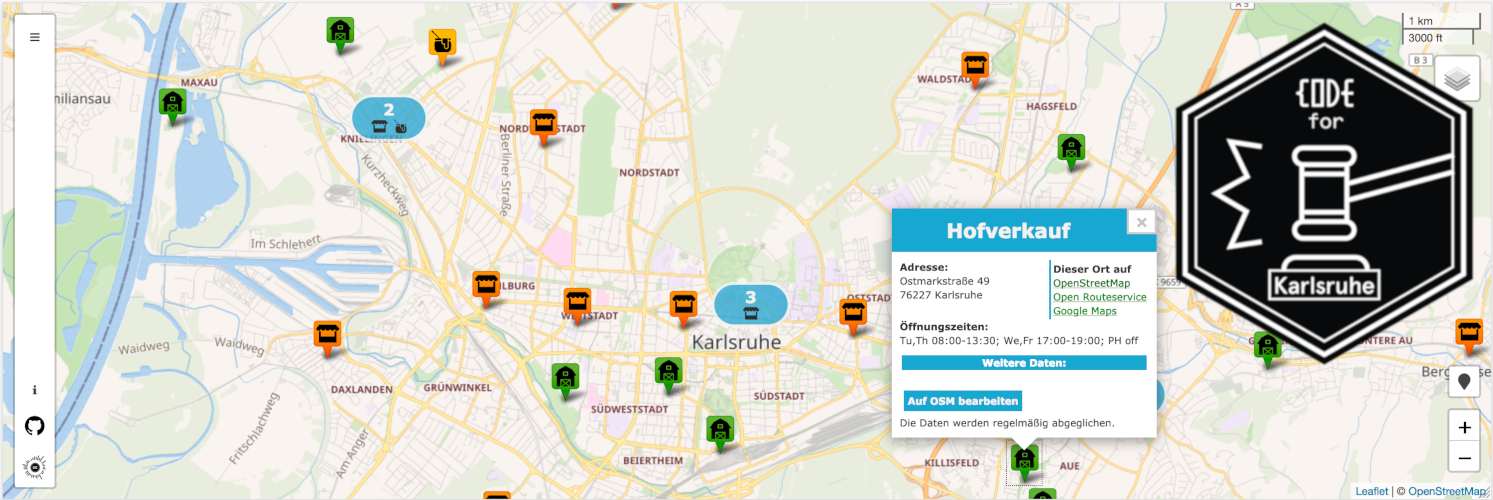
Task: Expand the "Weitere Daten:" section
Action: tap(1023, 362)
